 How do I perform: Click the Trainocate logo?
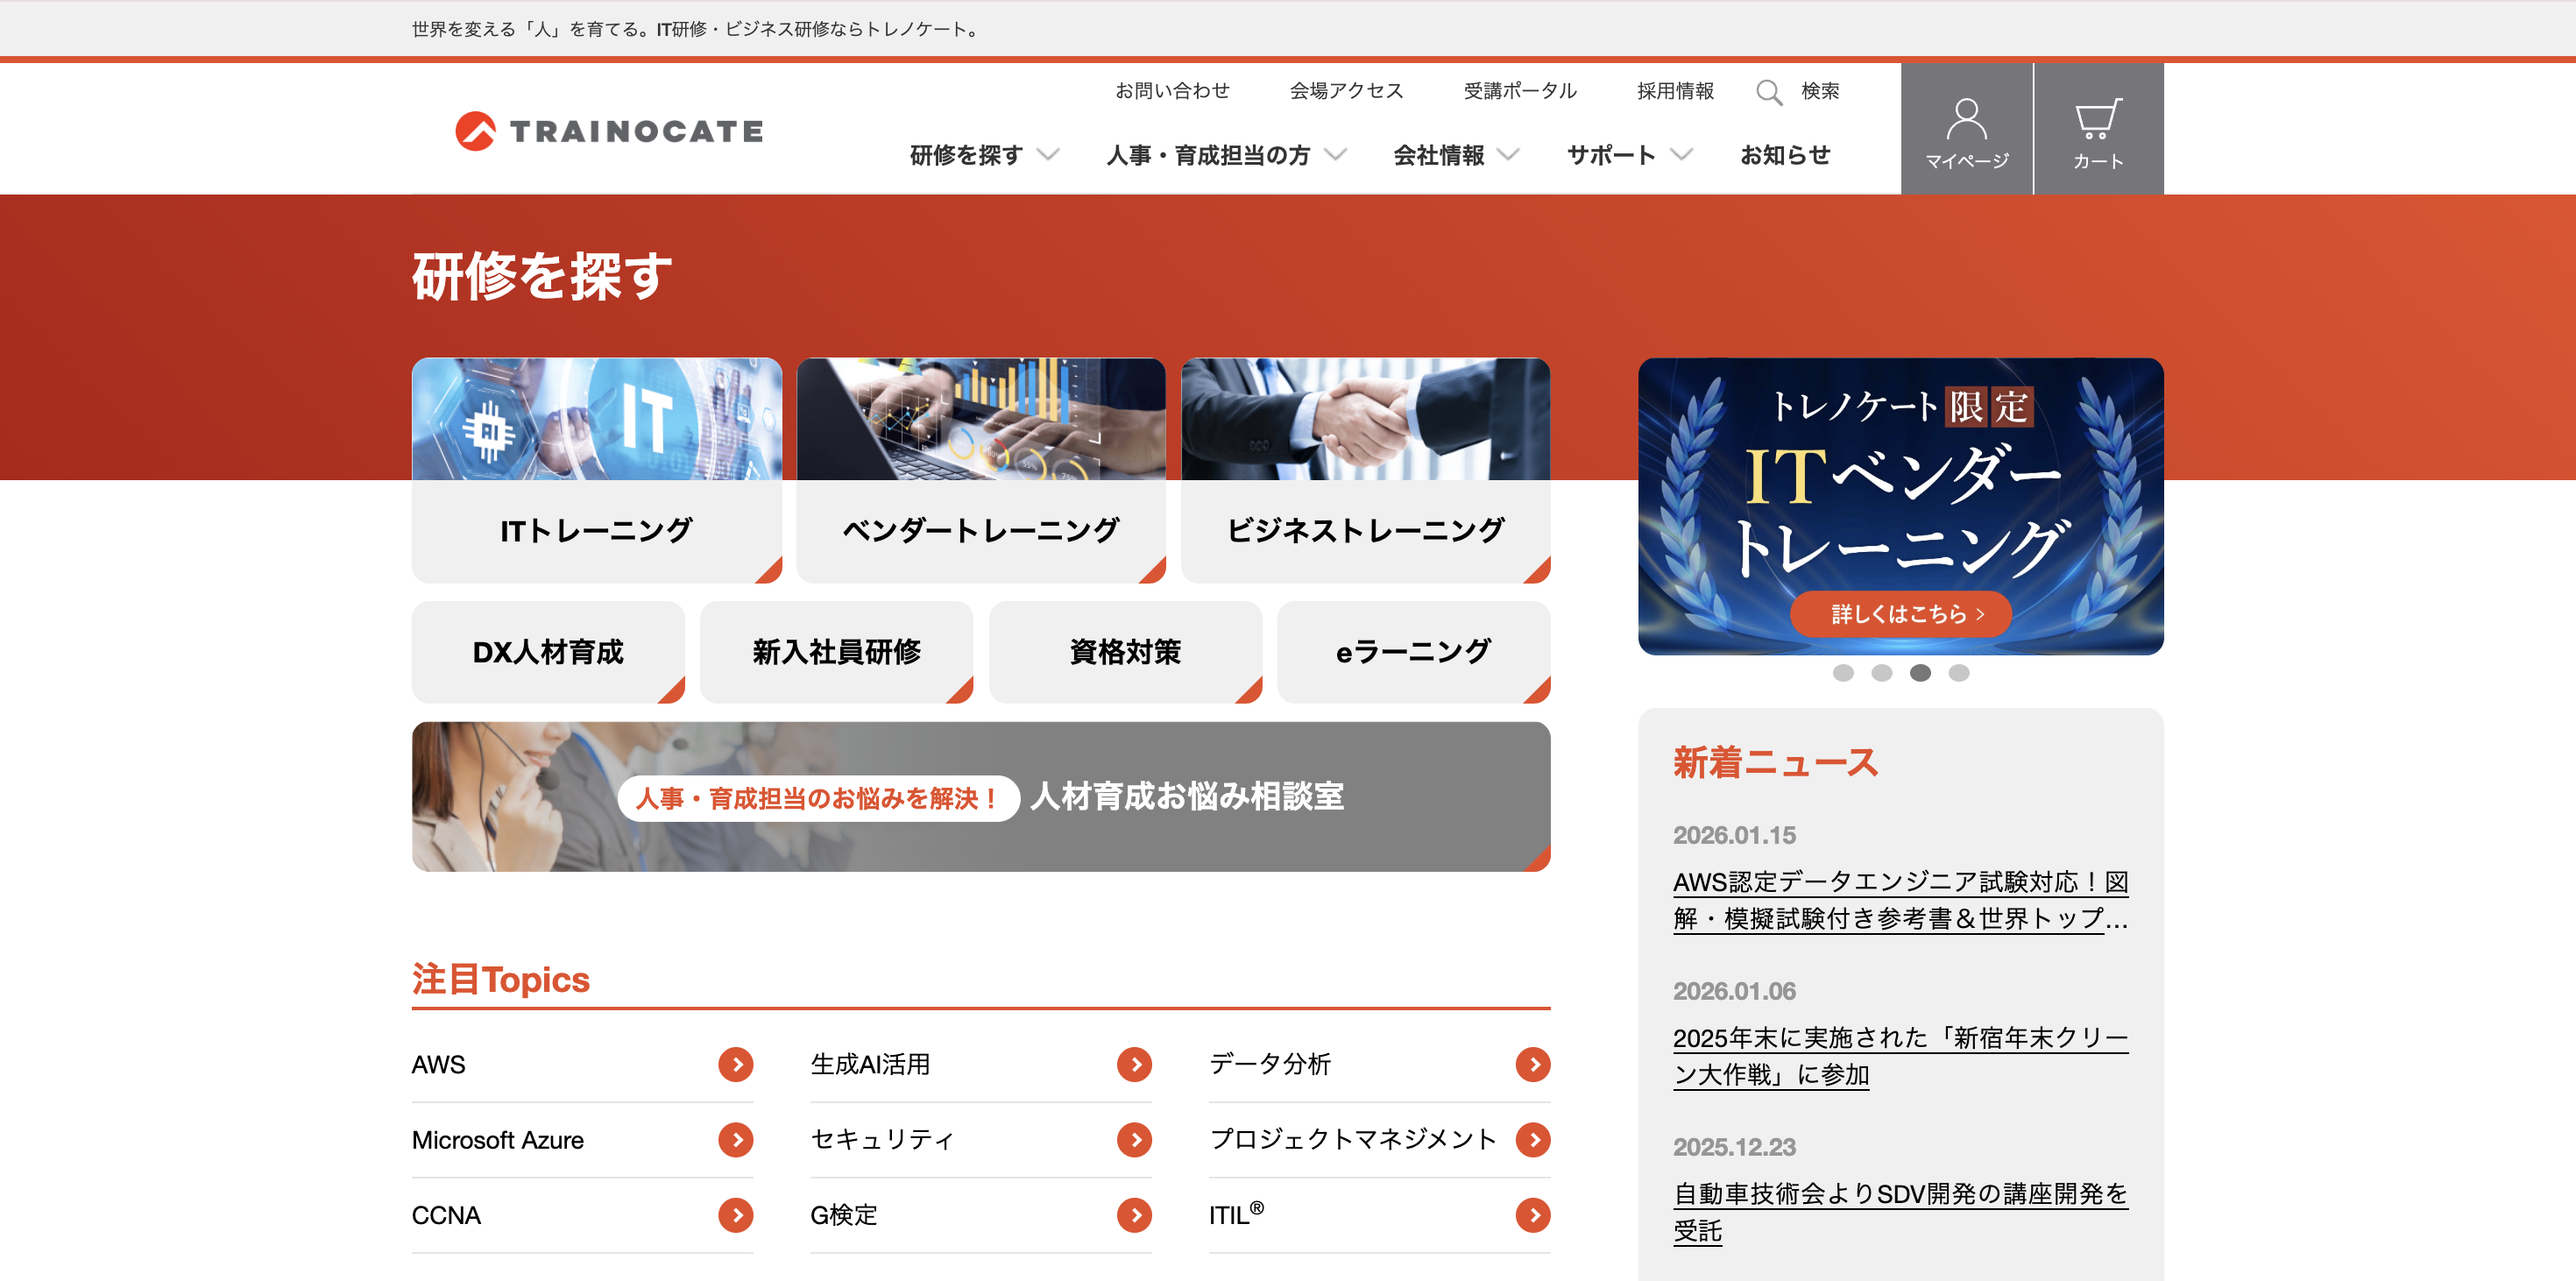pyautogui.click(x=608, y=131)
